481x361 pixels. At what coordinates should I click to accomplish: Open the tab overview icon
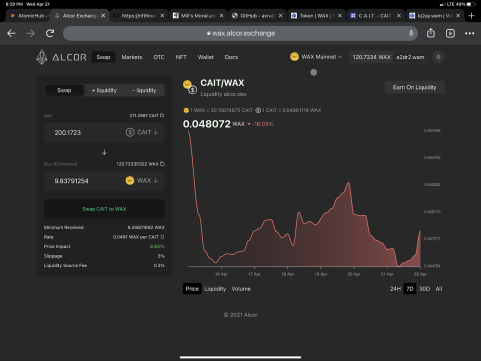450,33
